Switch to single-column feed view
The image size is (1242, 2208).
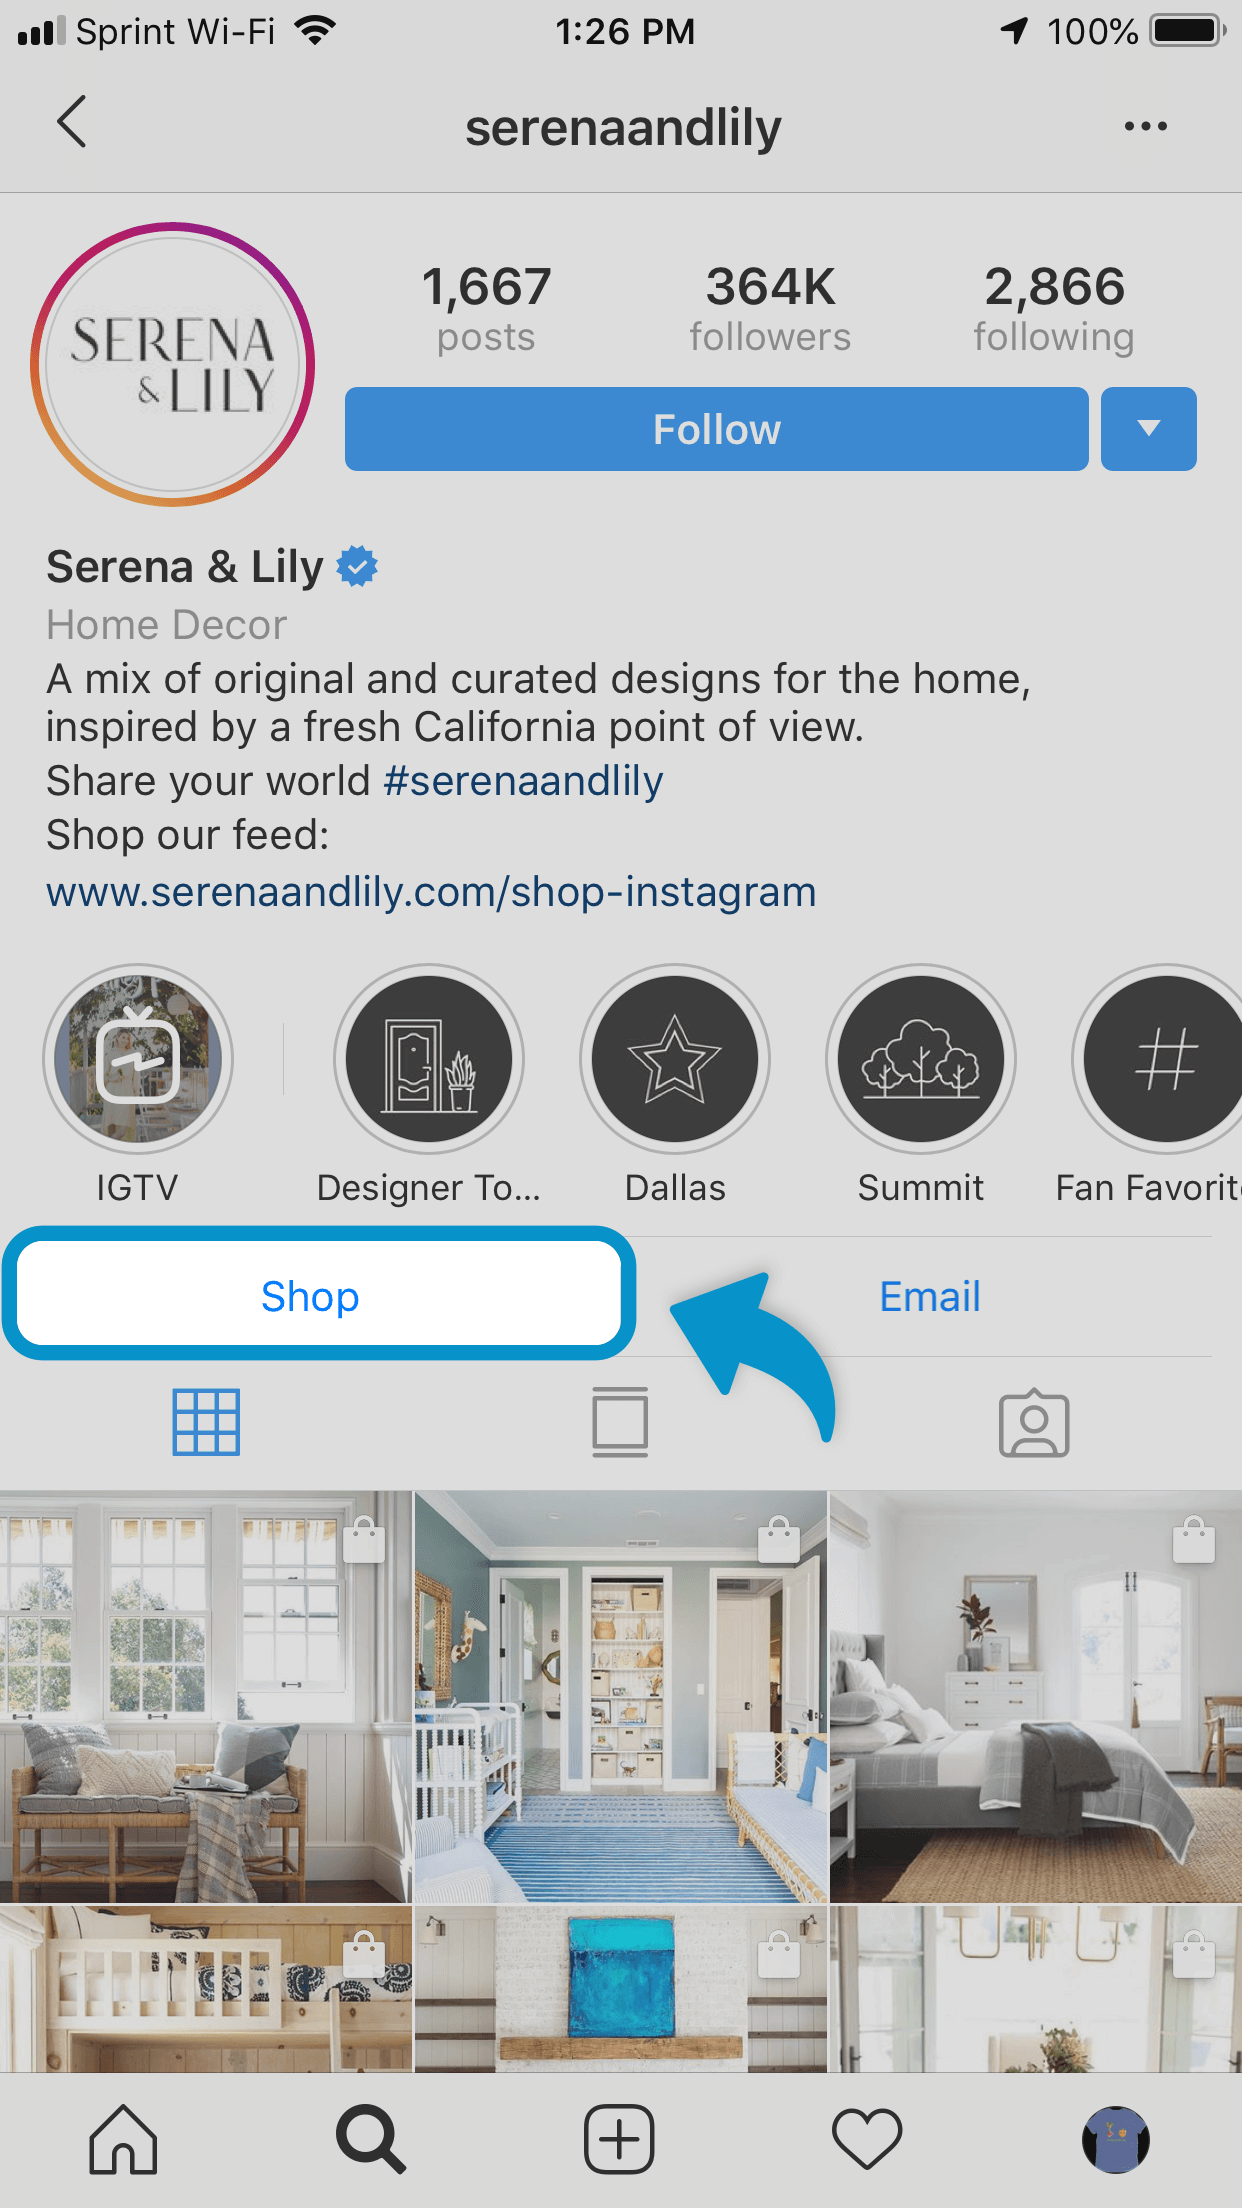coord(620,1422)
